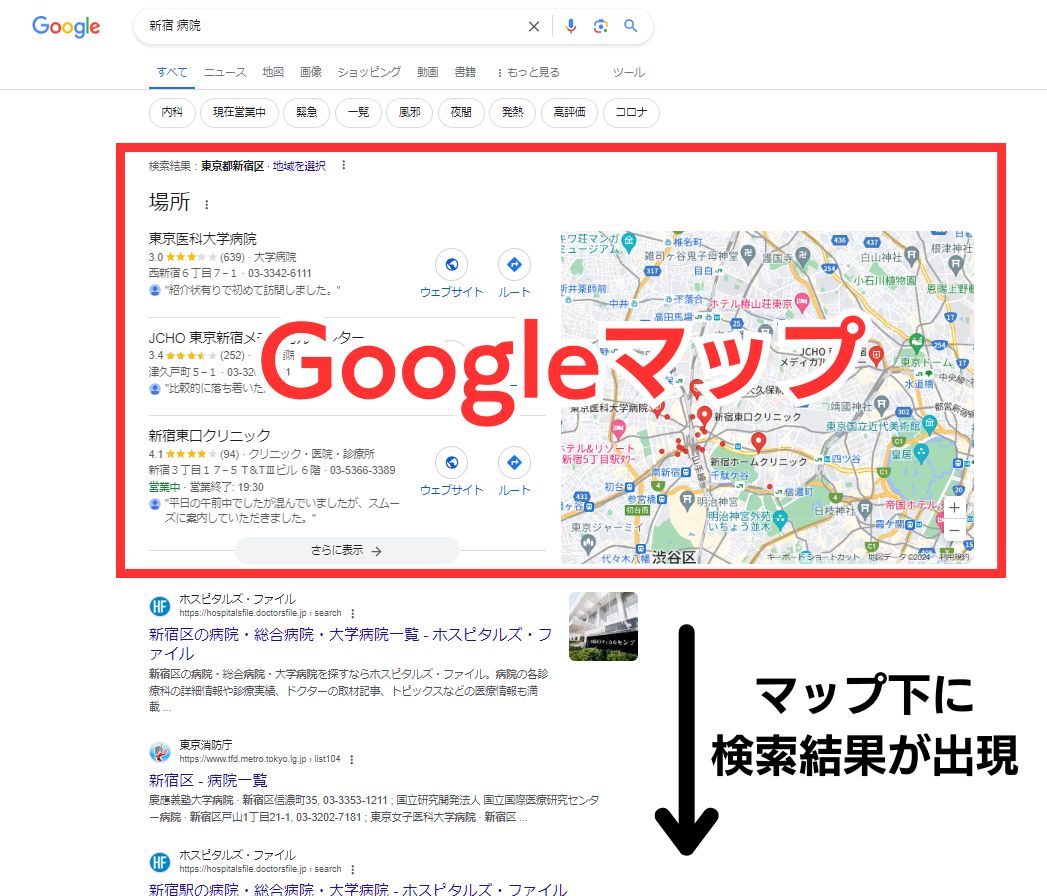1047x896 pixels.
Task: Click the 新宿ホームクリニック map pin
Action: point(758,442)
